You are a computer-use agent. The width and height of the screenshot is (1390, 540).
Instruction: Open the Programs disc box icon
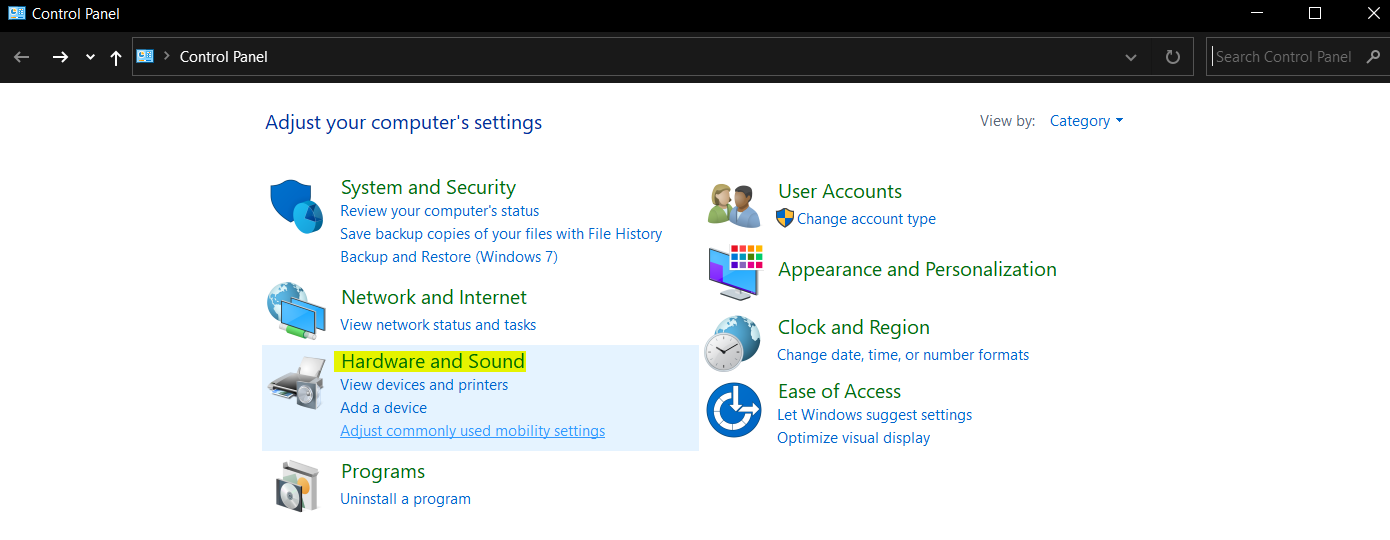pyautogui.click(x=297, y=487)
